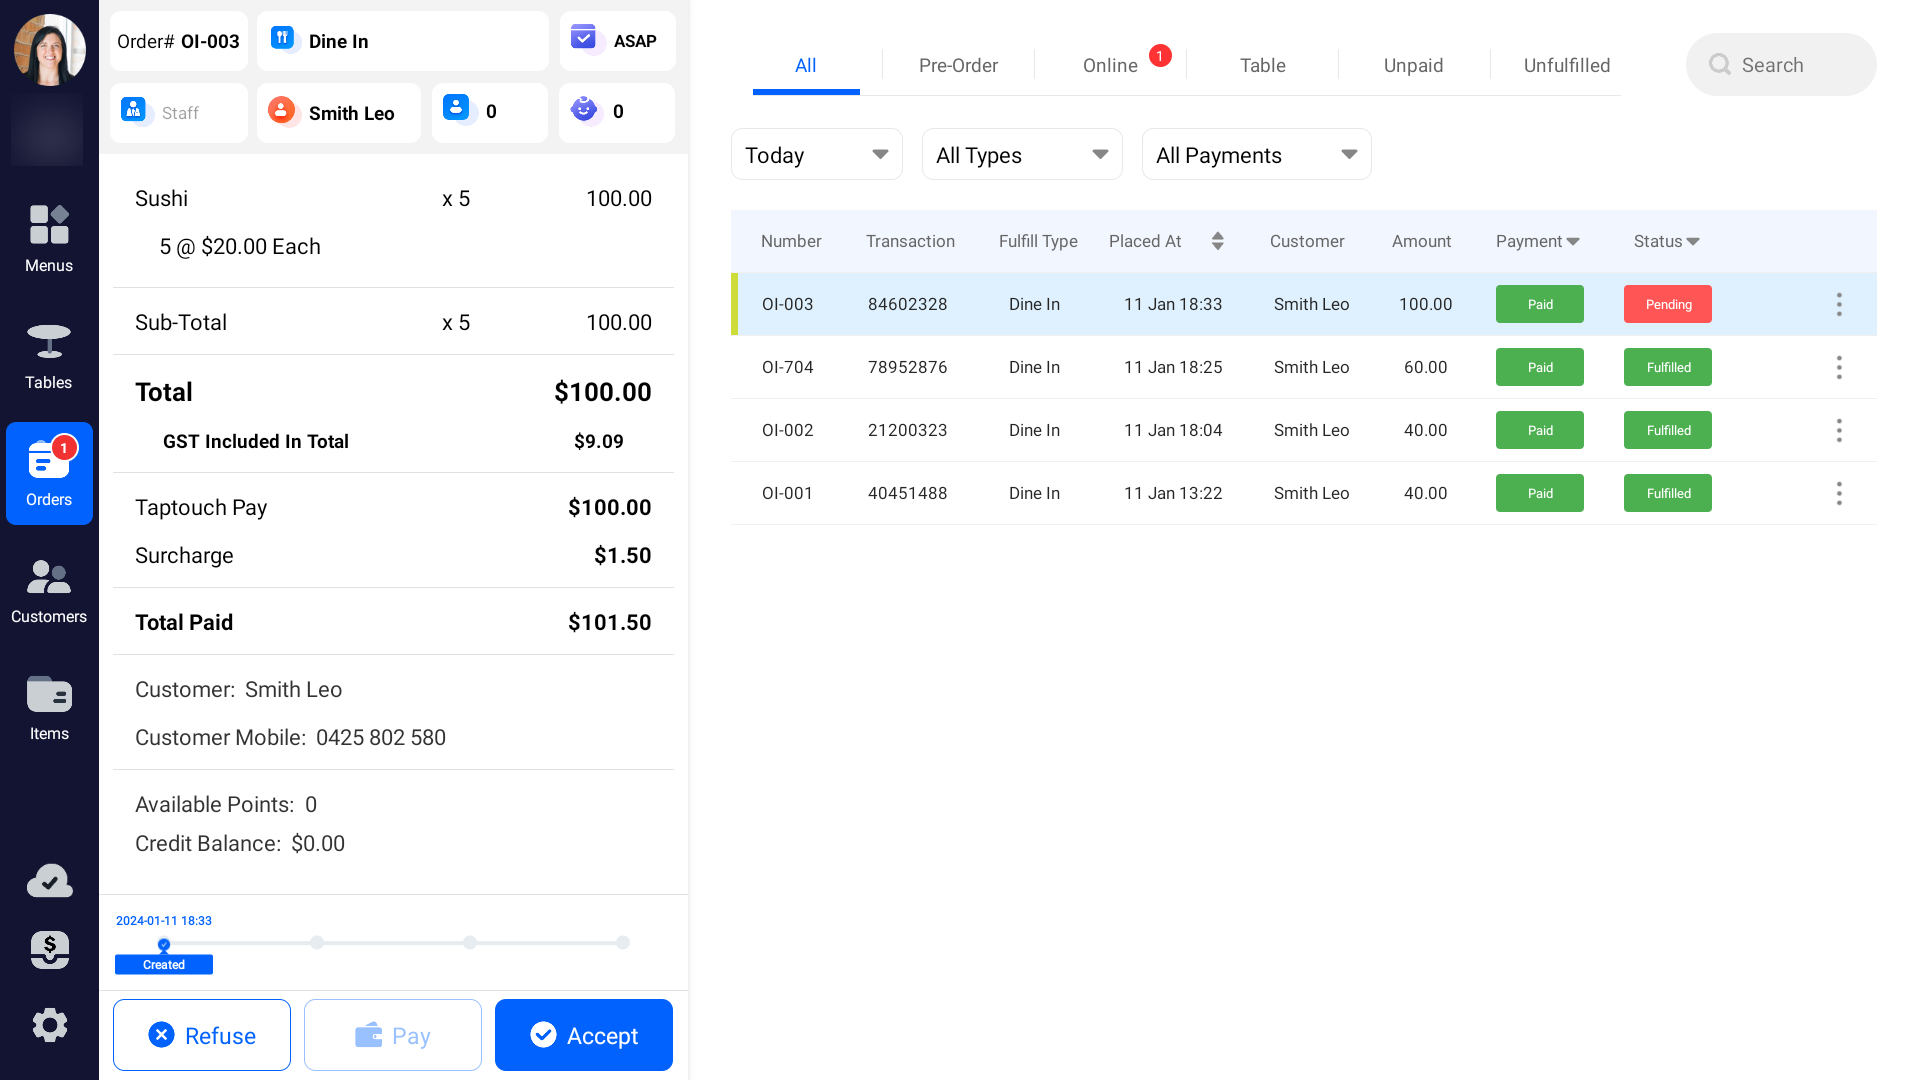1920x1080 pixels.
Task: Expand the All Payments filter dropdown
Action: 1256,155
